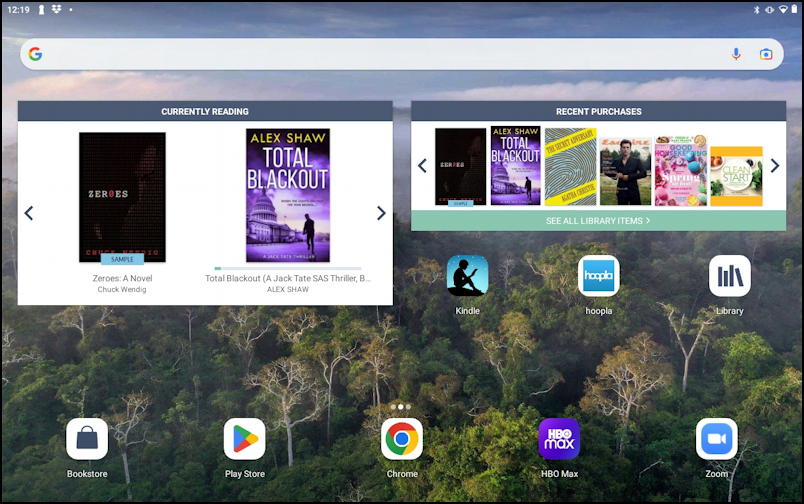Open the Bookstore app
The image size is (804, 504).
click(87, 439)
